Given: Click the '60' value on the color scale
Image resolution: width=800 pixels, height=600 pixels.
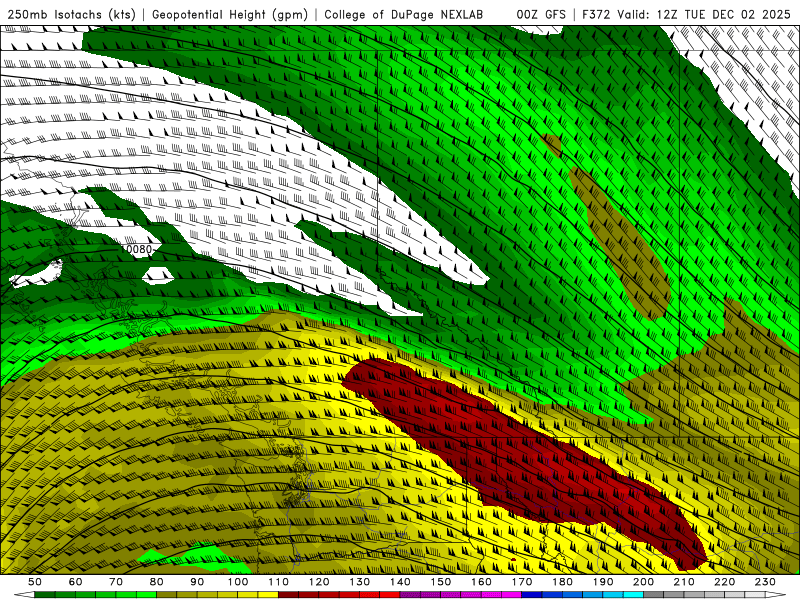Looking at the screenshot, I should pyautogui.click(x=76, y=582).
